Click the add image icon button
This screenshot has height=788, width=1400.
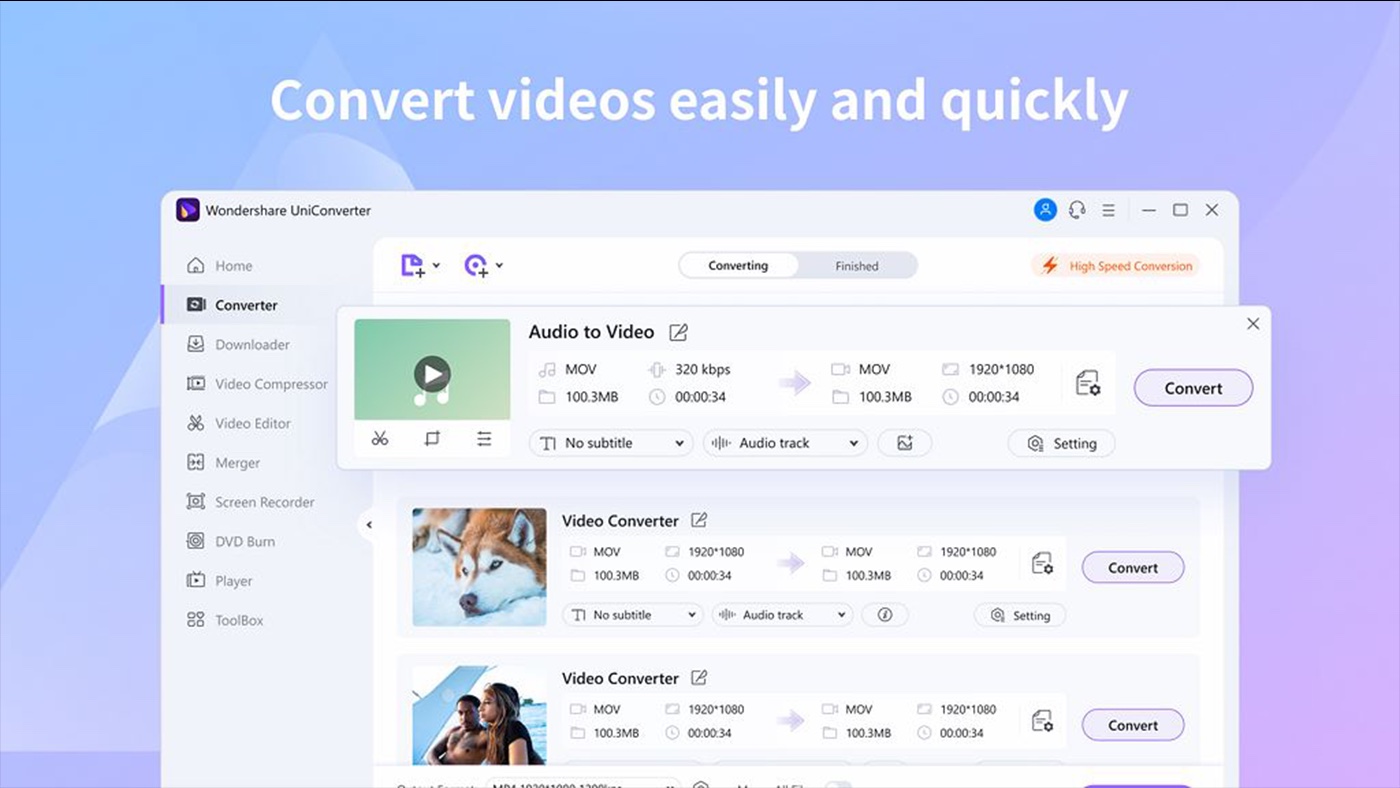point(905,443)
